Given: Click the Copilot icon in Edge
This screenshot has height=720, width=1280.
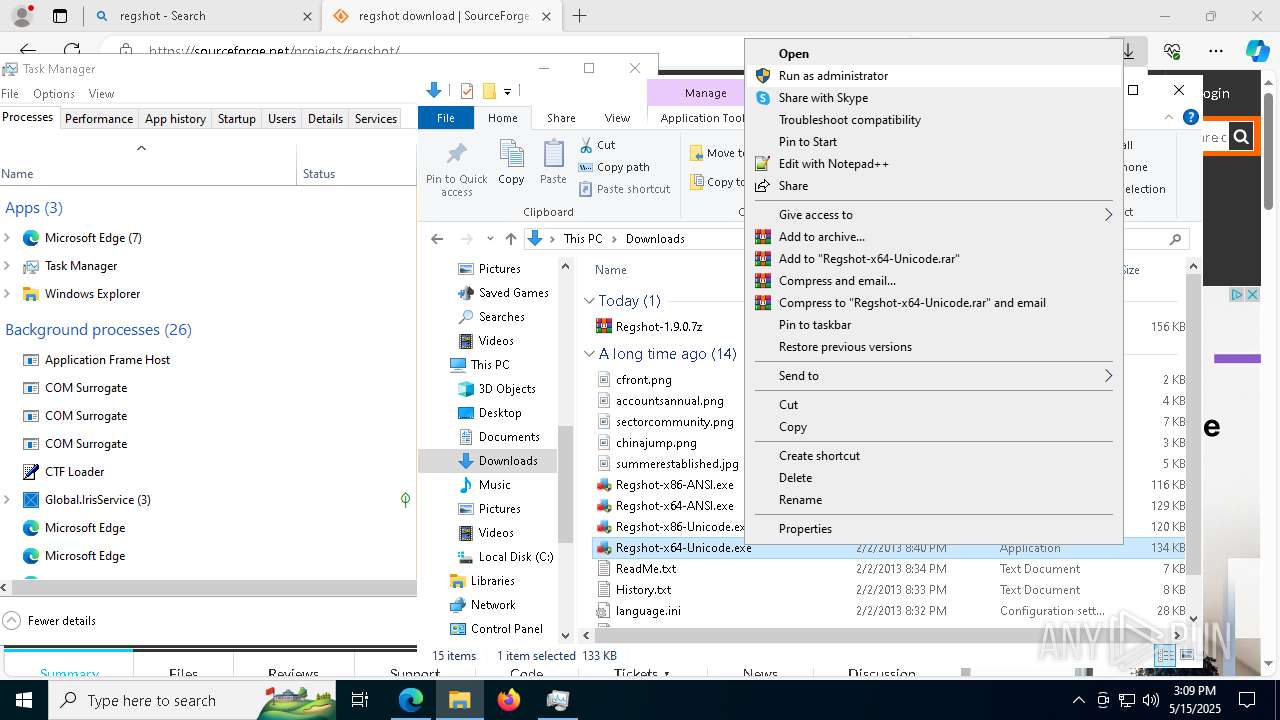Looking at the screenshot, I should [1257, 50].
